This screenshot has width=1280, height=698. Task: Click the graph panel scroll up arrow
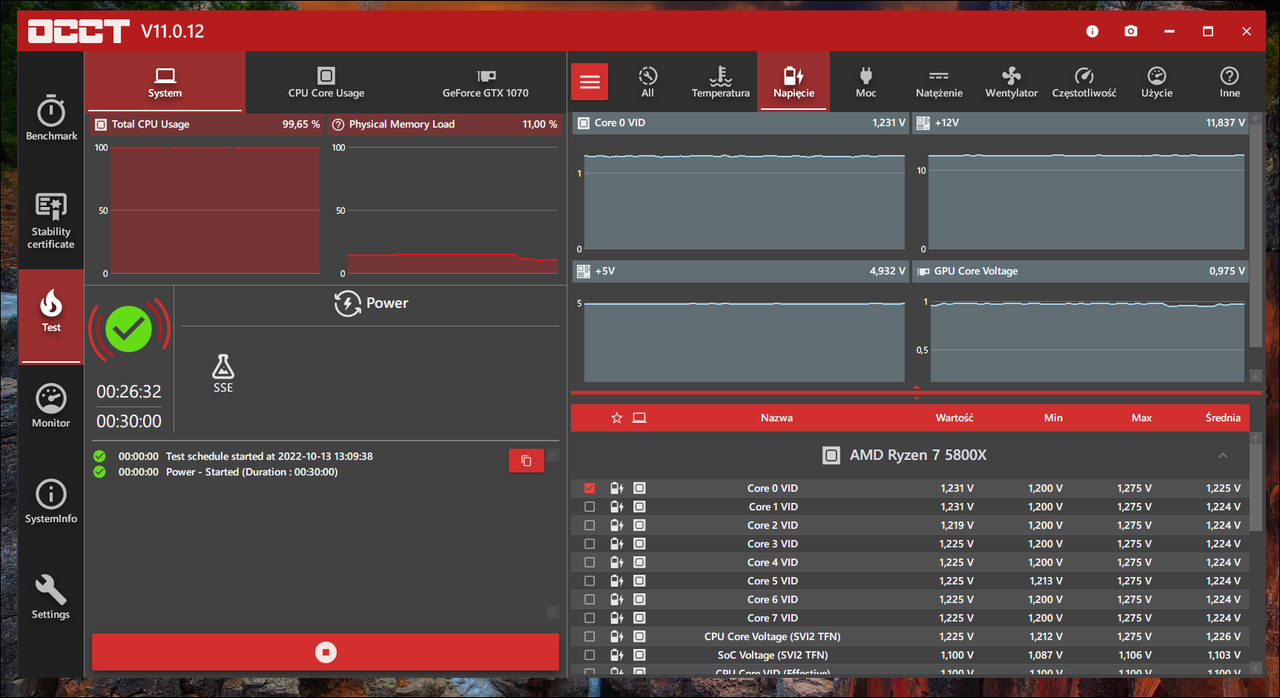[1256, 121]
